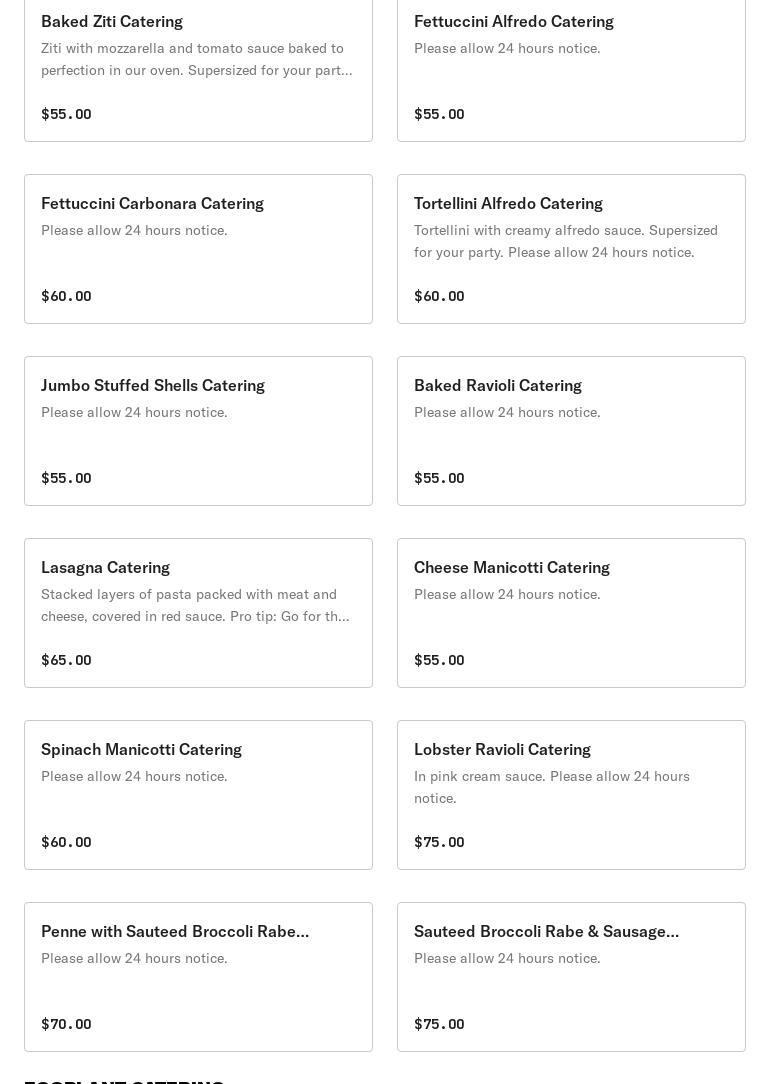Viewport: 770px width, 1084px height.
Task: Click Tortellini Alfredo description text
Action: [566, 241]
